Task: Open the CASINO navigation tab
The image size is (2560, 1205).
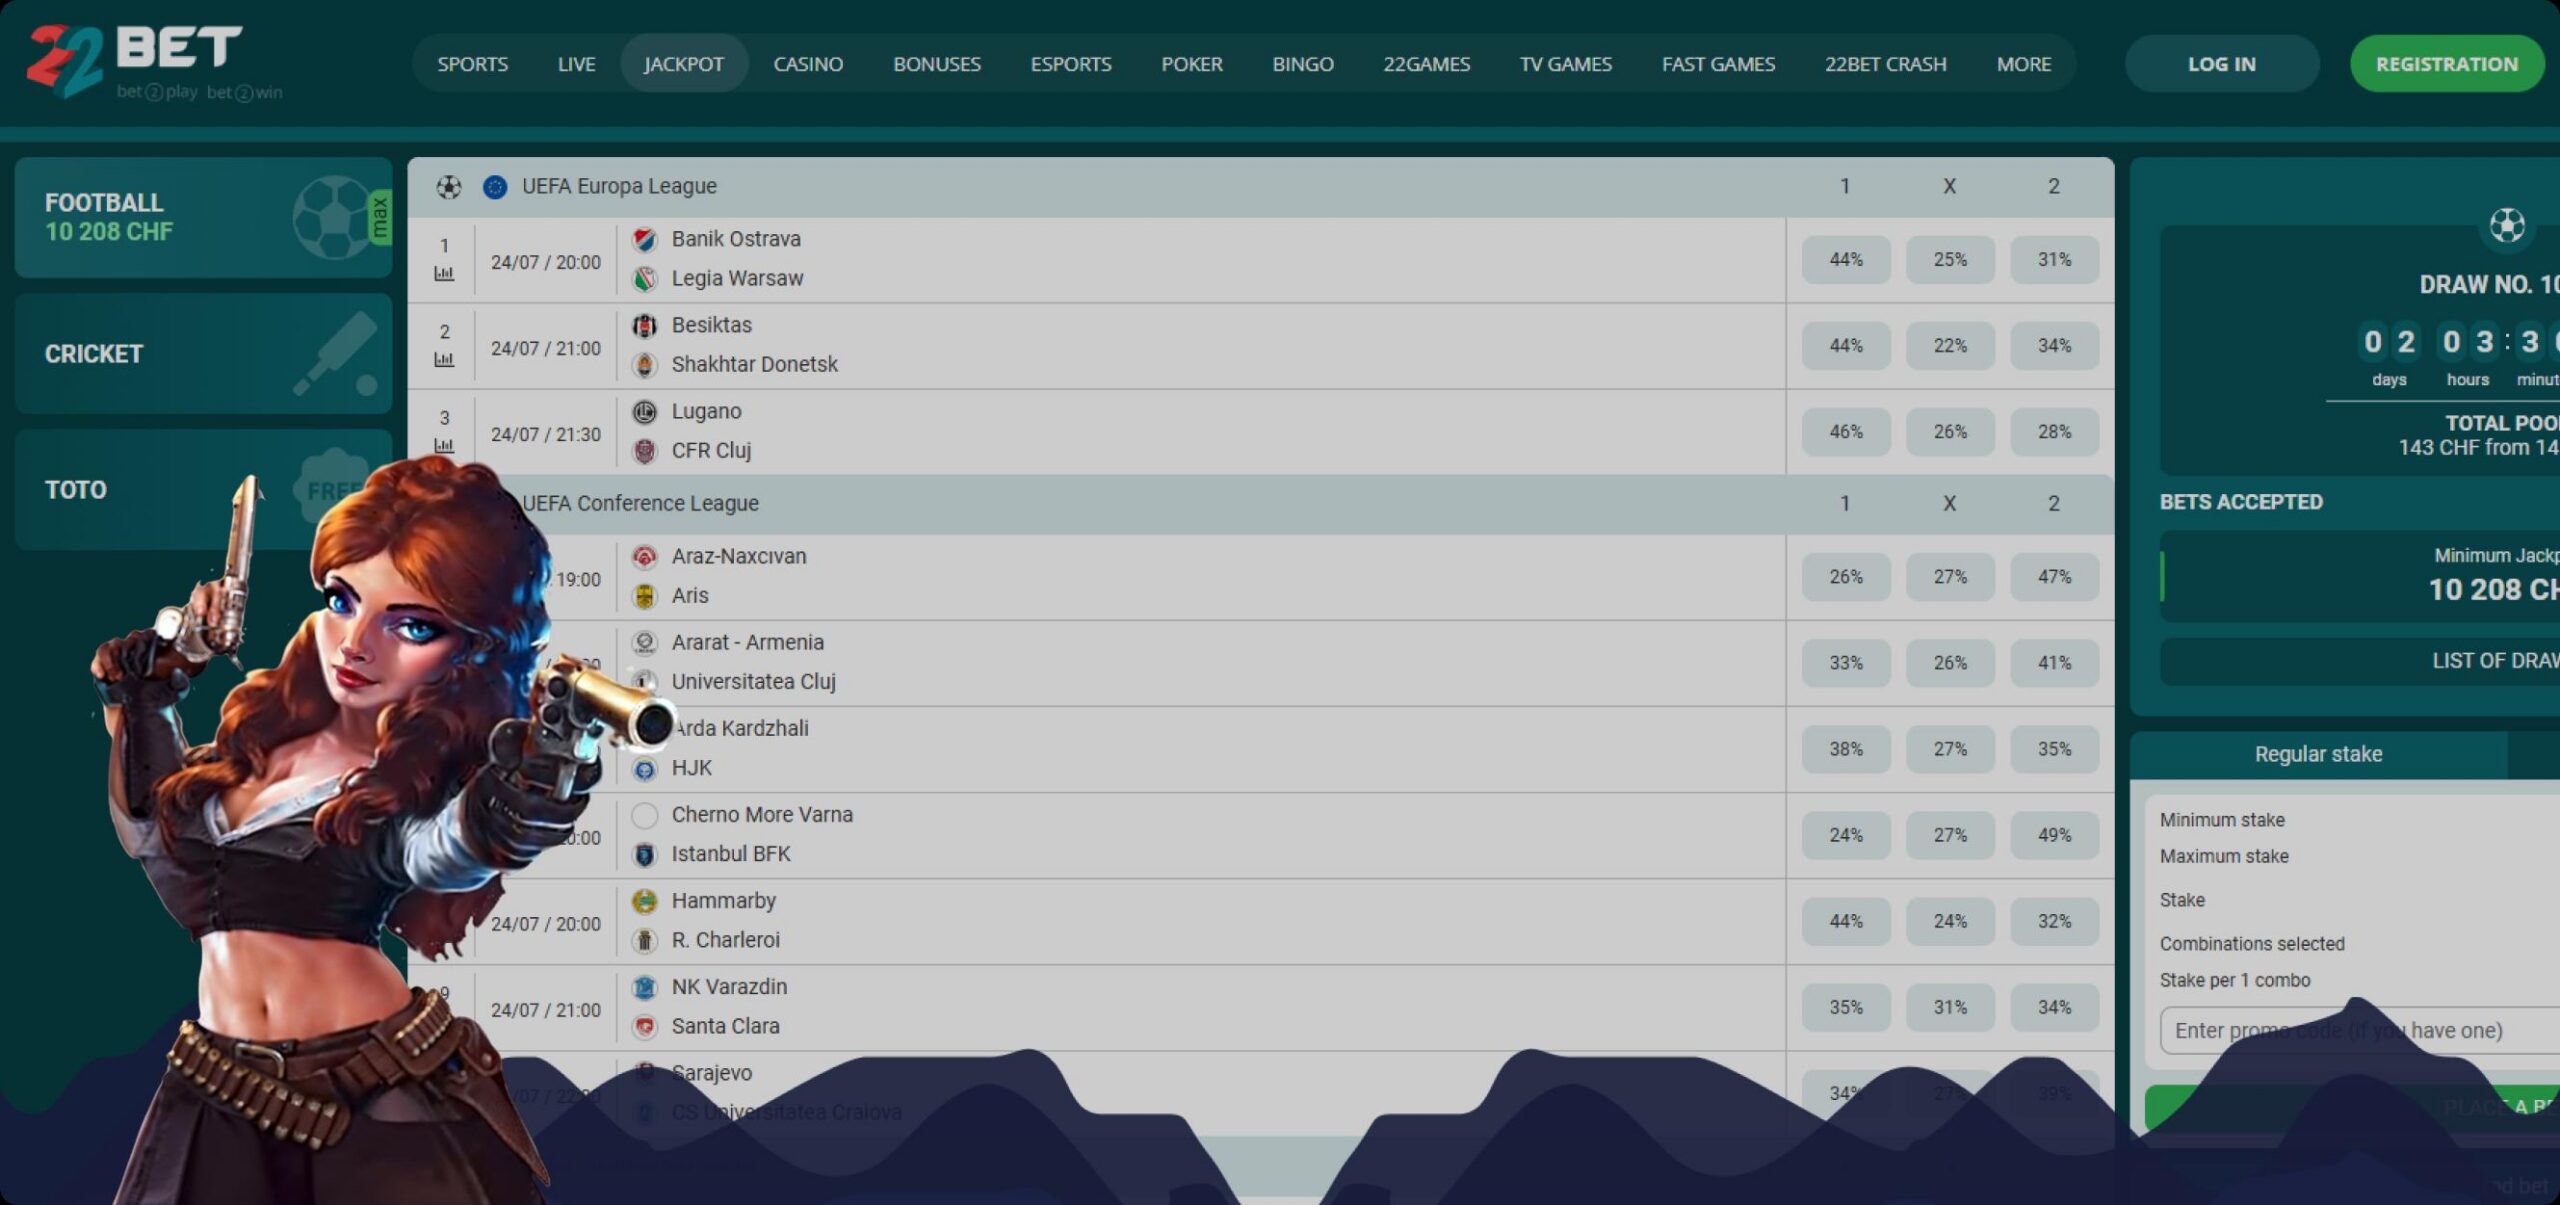Action: tap(807, 64)
